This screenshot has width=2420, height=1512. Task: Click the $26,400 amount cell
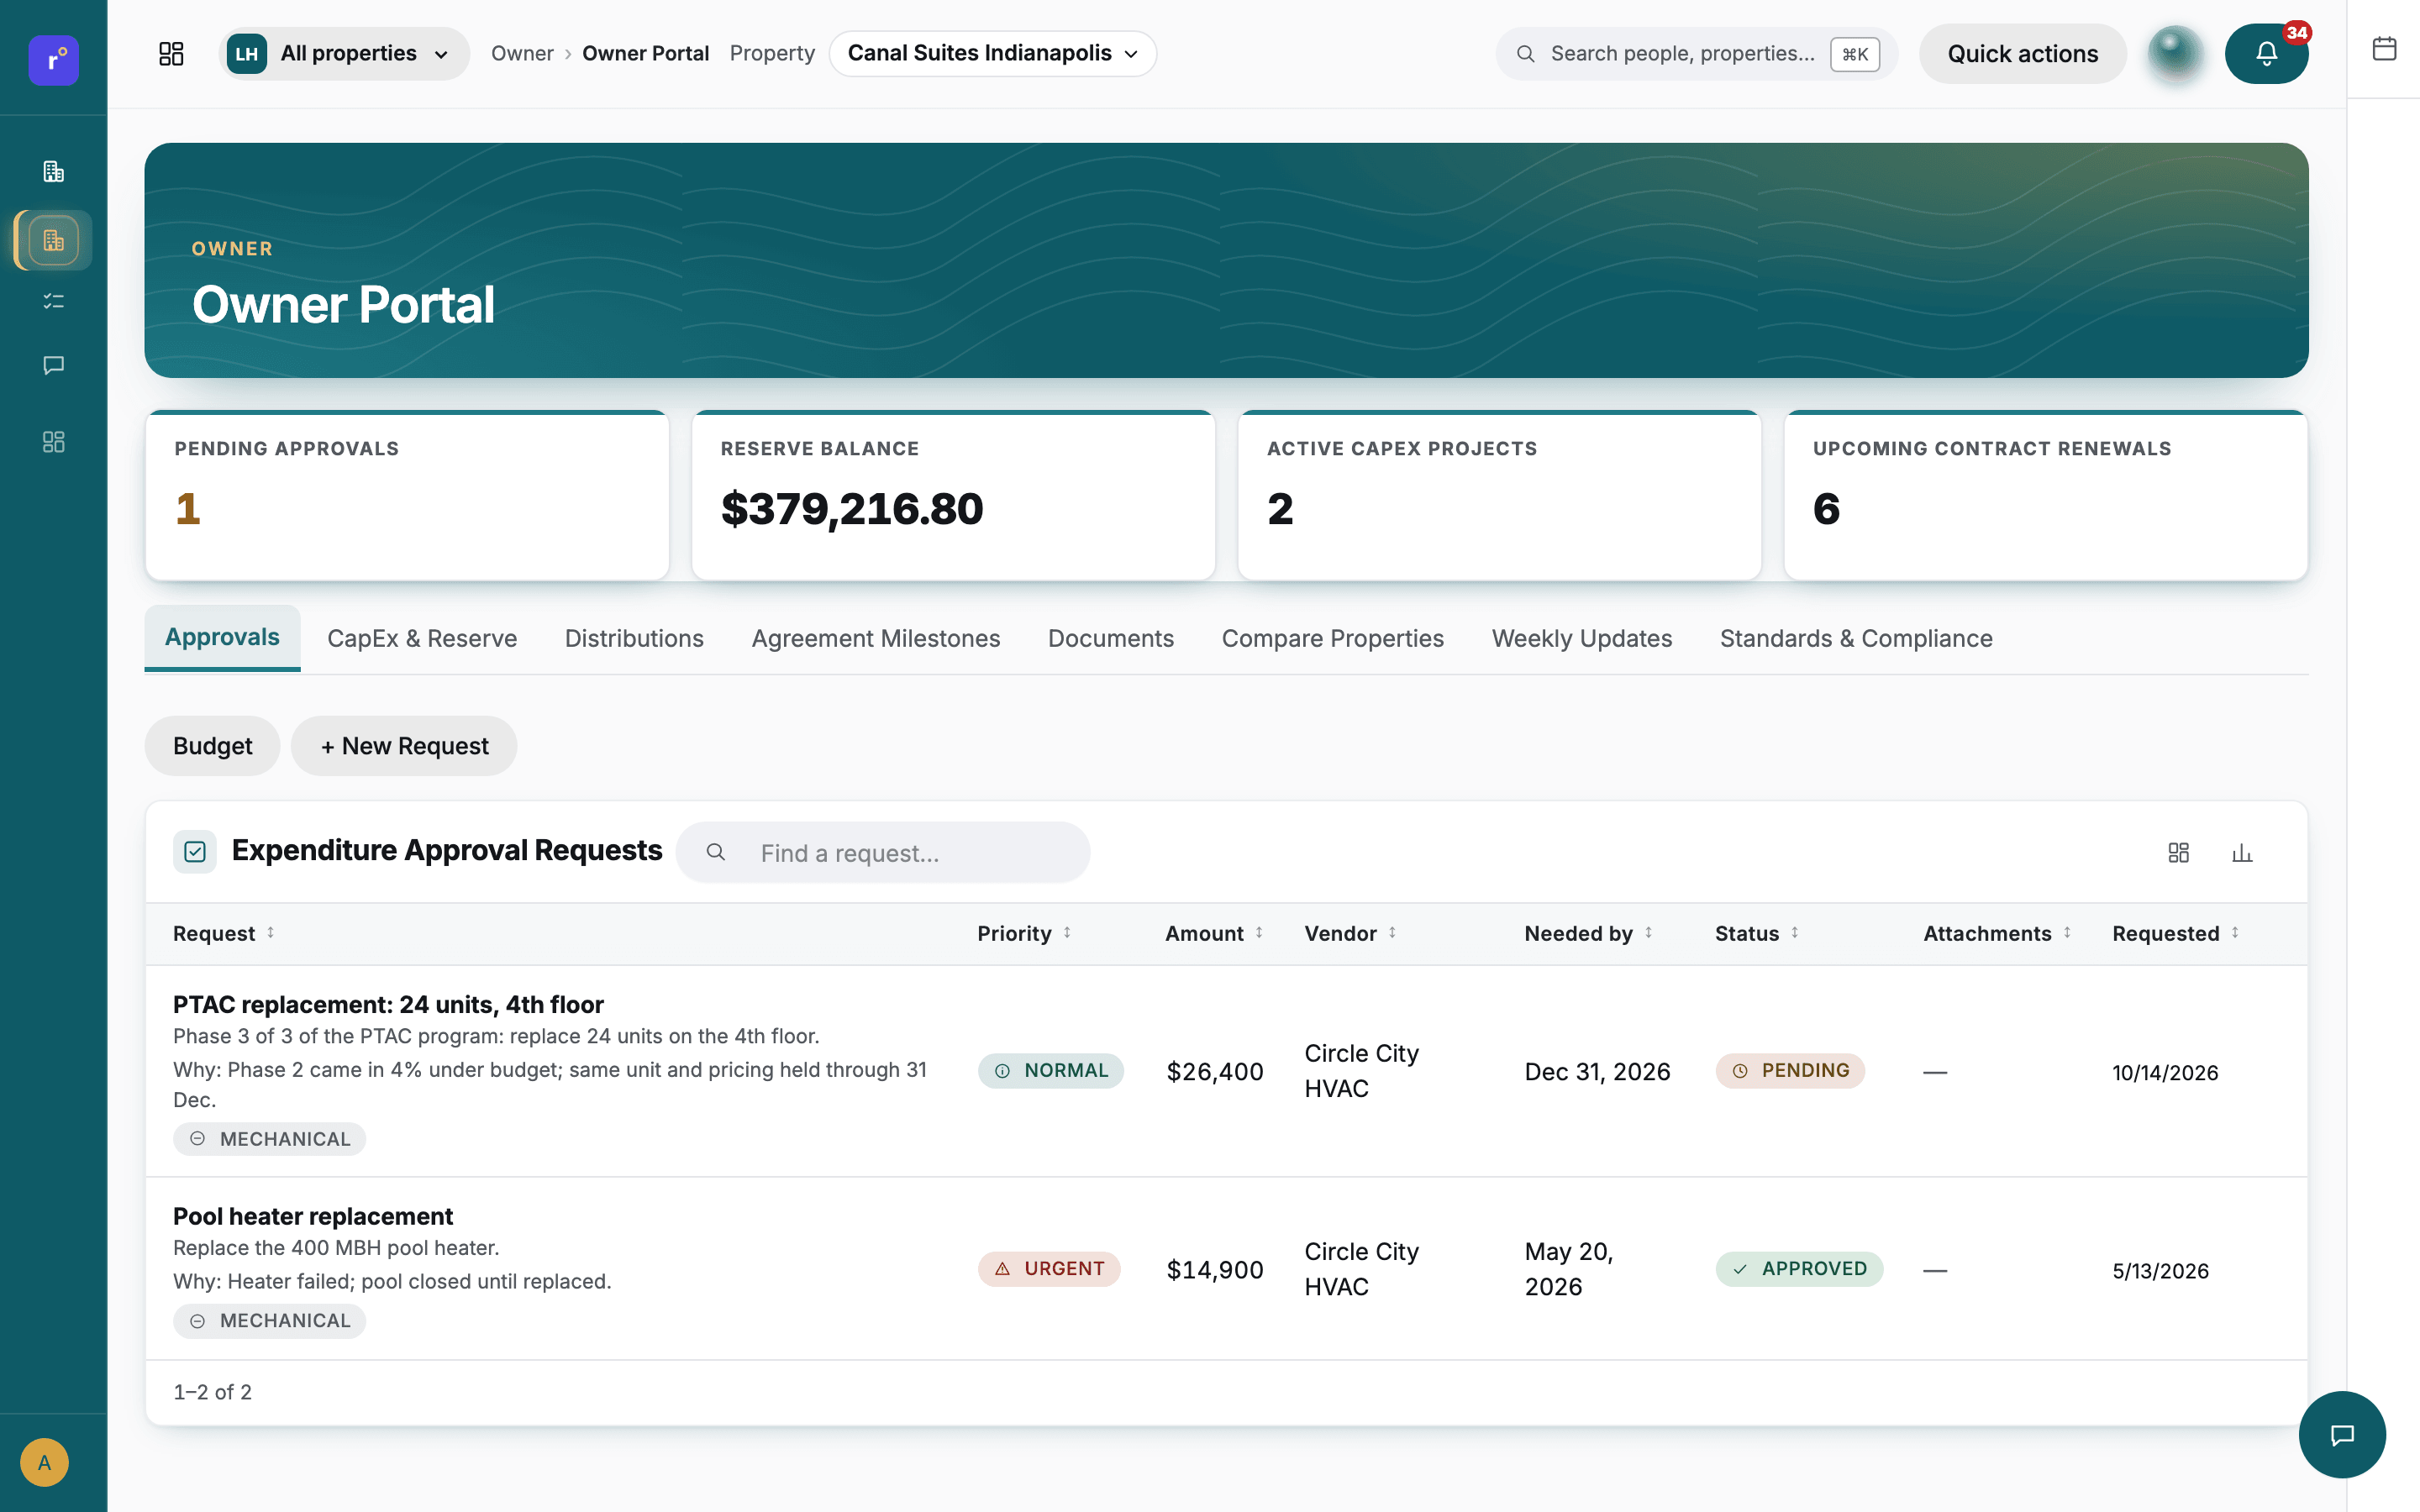tap(1215, 1072)
